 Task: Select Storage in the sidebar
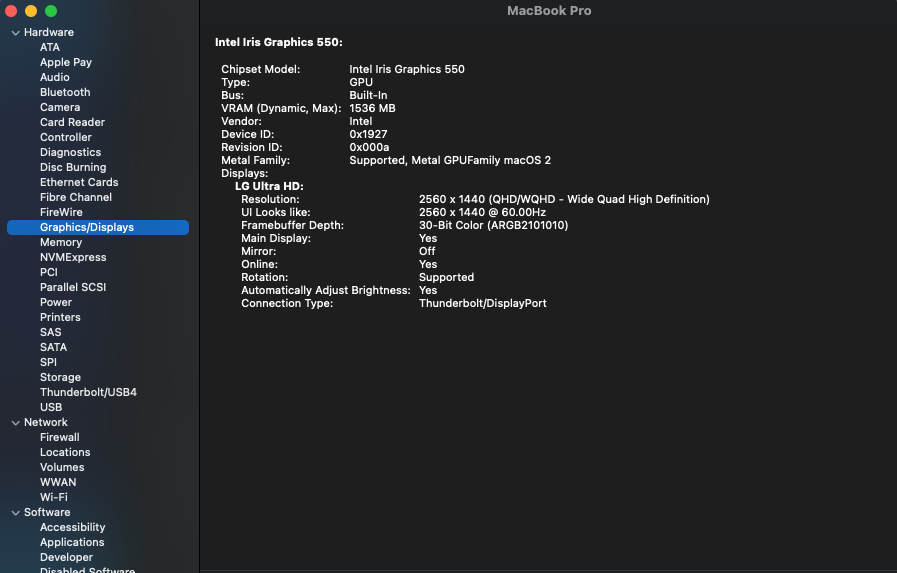coord(60,377)
